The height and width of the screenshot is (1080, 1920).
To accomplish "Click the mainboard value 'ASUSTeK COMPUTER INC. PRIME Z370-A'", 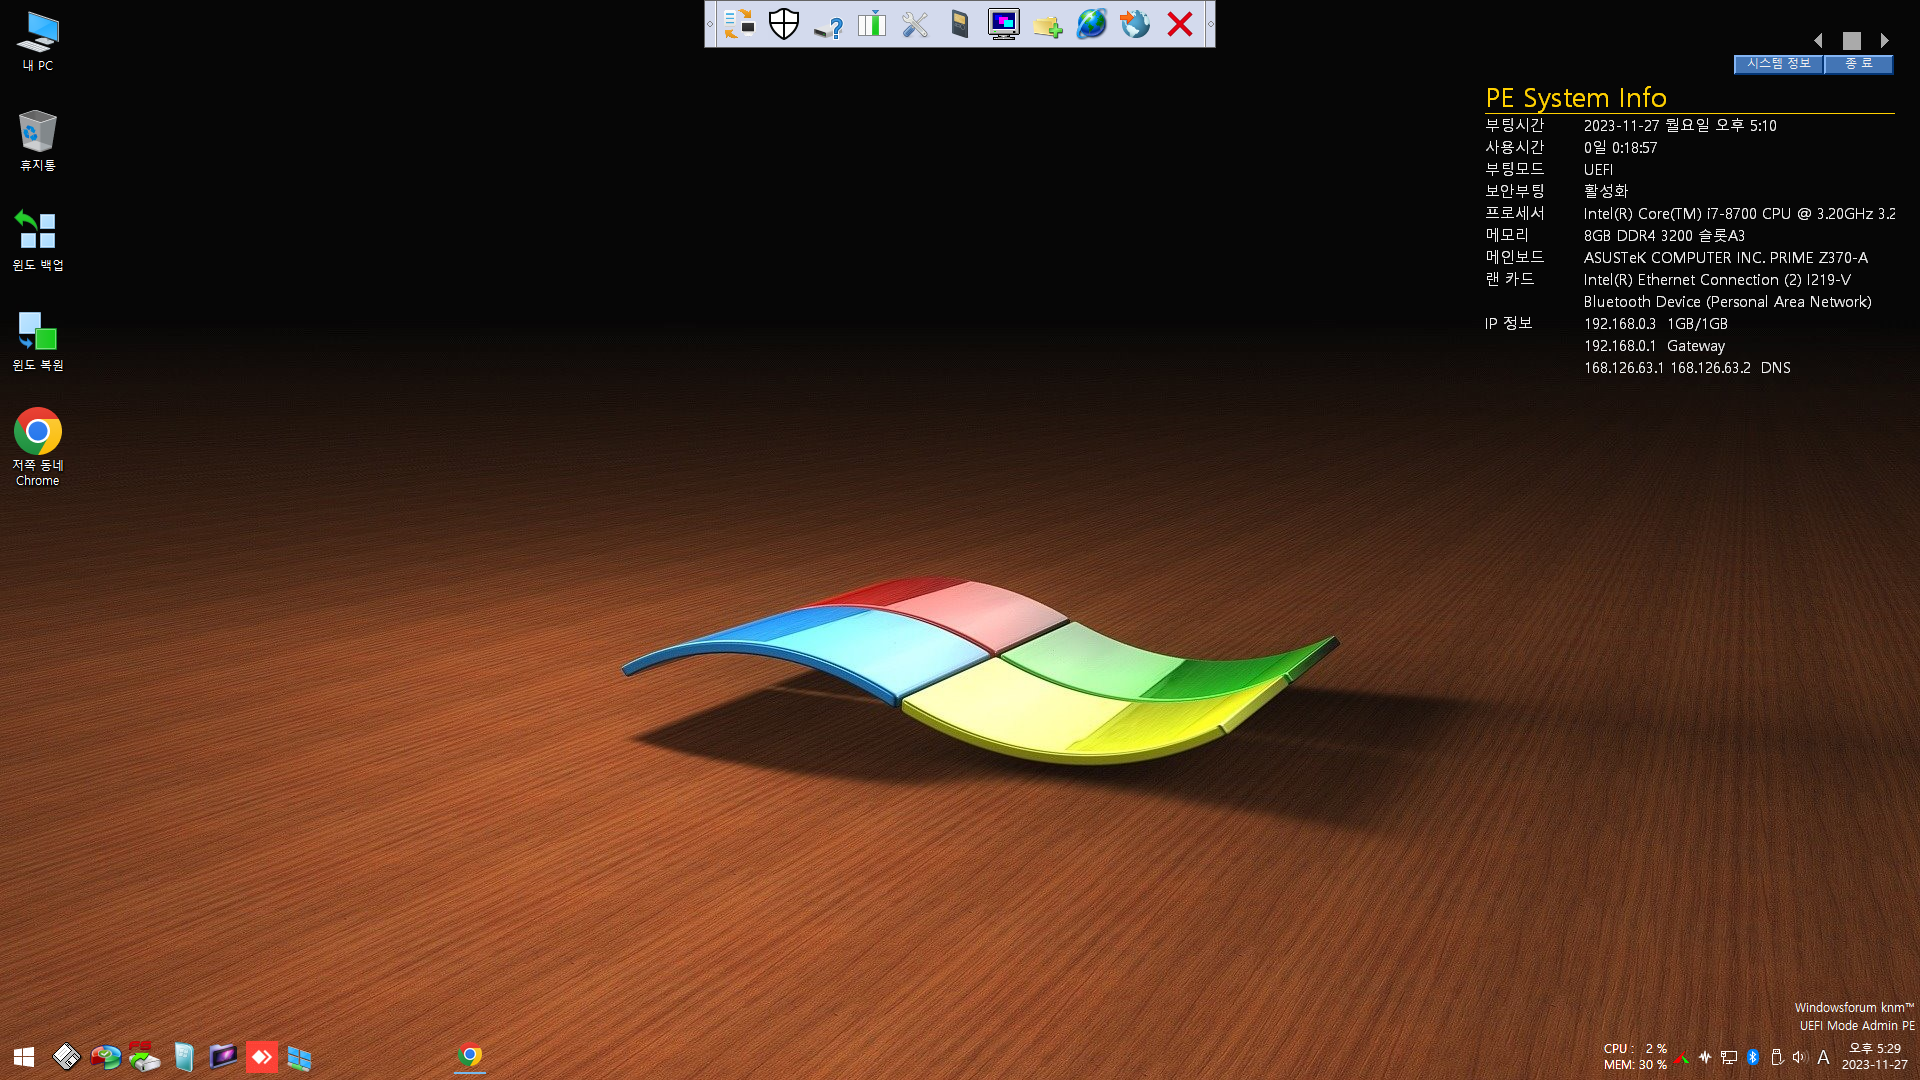I will 1726,258.
